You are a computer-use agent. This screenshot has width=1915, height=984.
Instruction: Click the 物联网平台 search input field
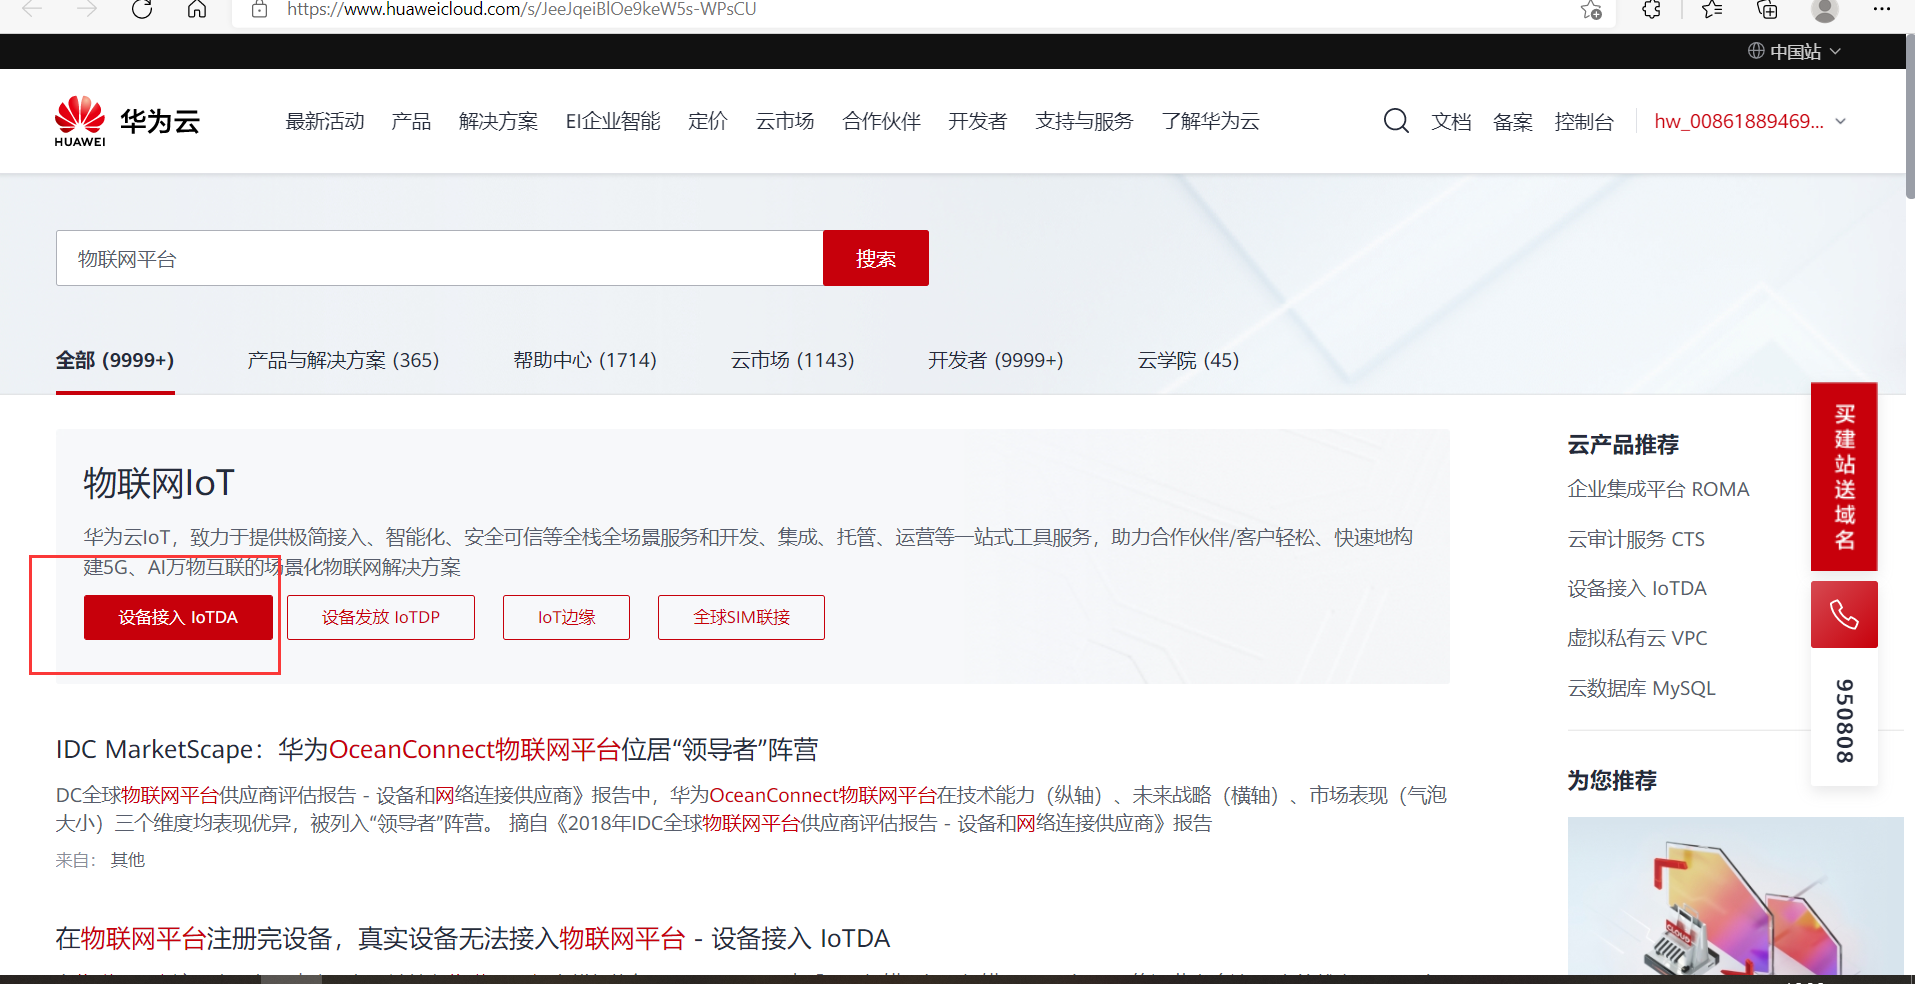click(x=440, y=258)
